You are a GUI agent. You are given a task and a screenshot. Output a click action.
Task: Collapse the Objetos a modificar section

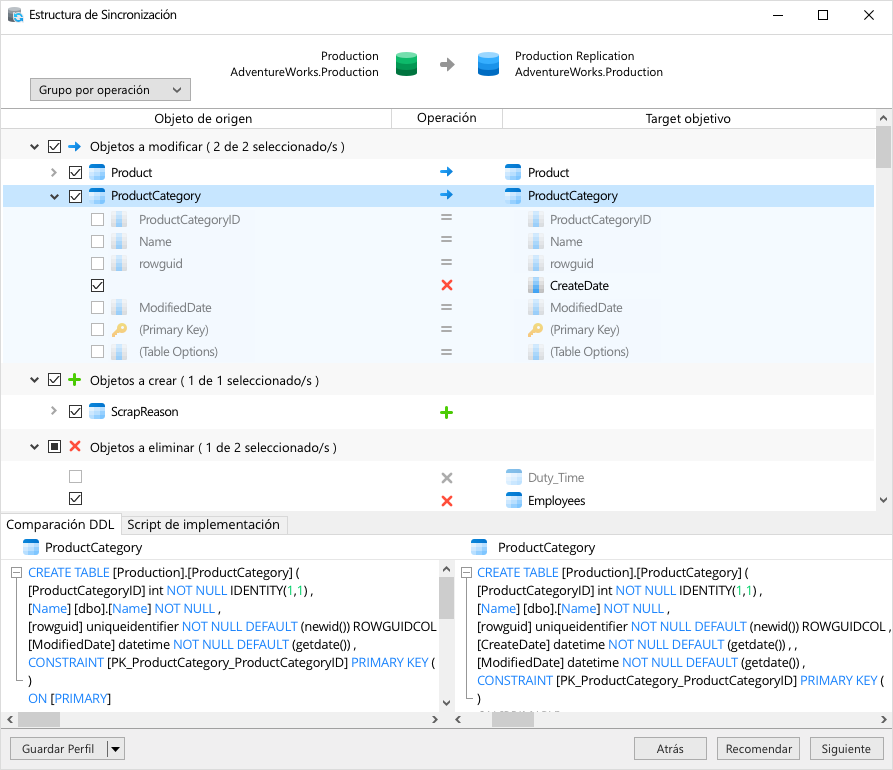[33, 144]
